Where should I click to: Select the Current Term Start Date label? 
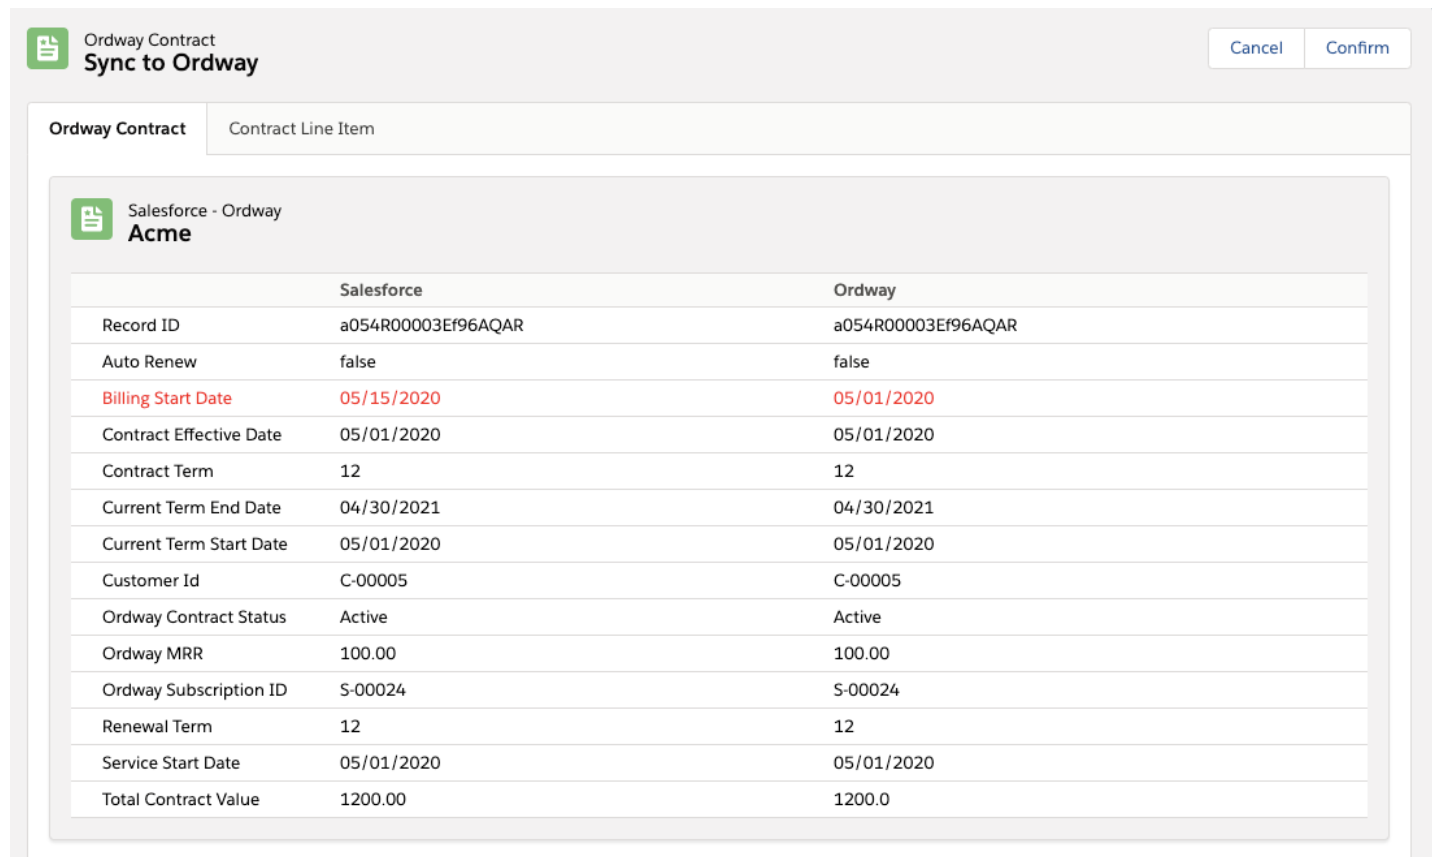click(x=195, y=544)
